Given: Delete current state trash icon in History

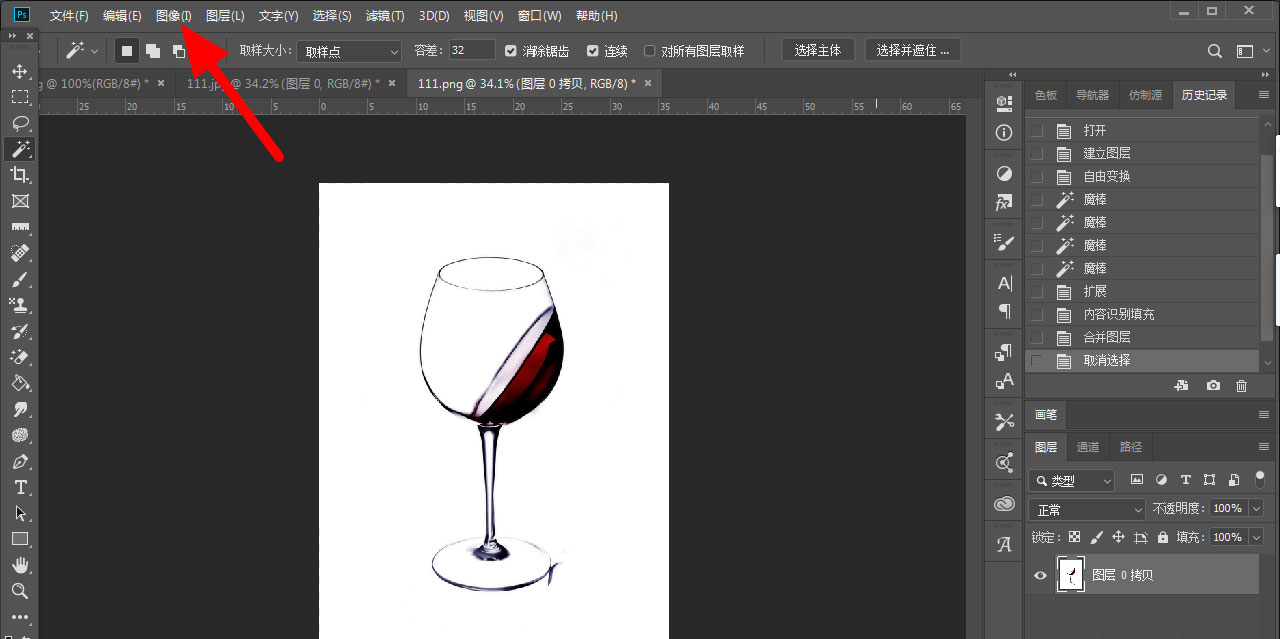Looking at the screenshot, I should (x=1241, y=385).
